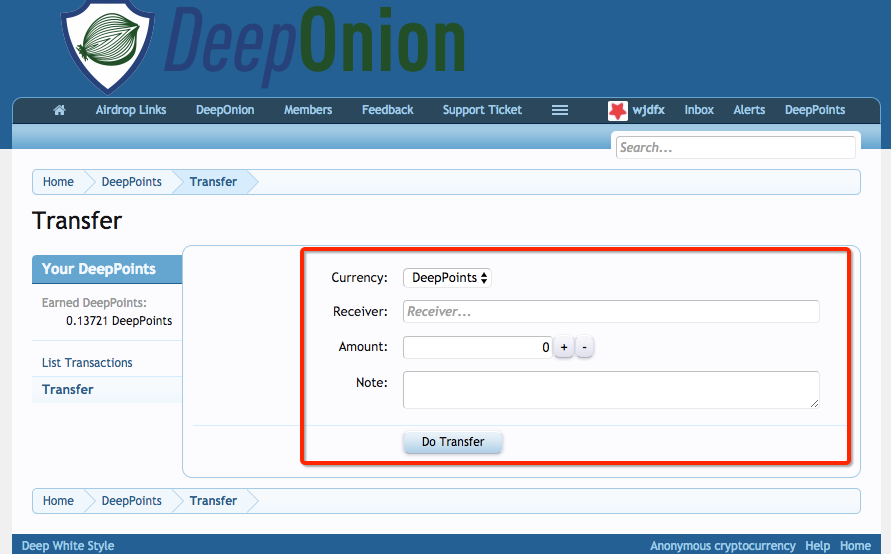The width and height of the screenshot is (891, 554).
Task: Click into the Amount field
Action: click(477, 347)
